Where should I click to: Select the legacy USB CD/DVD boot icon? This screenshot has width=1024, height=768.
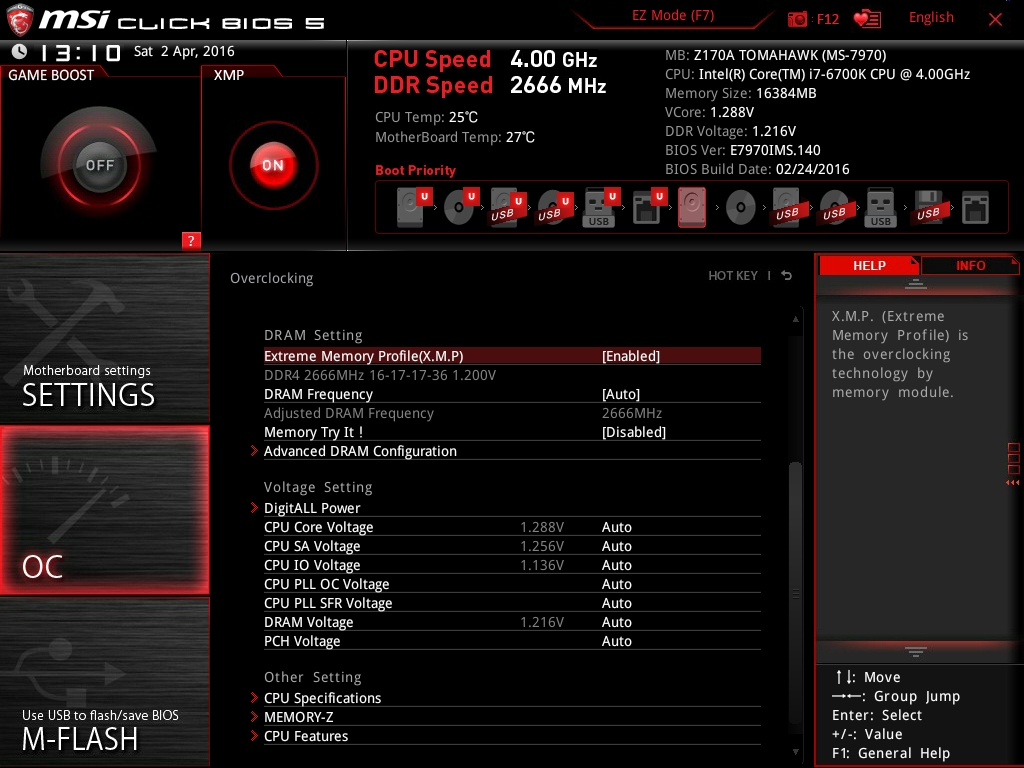coord(834,208)
